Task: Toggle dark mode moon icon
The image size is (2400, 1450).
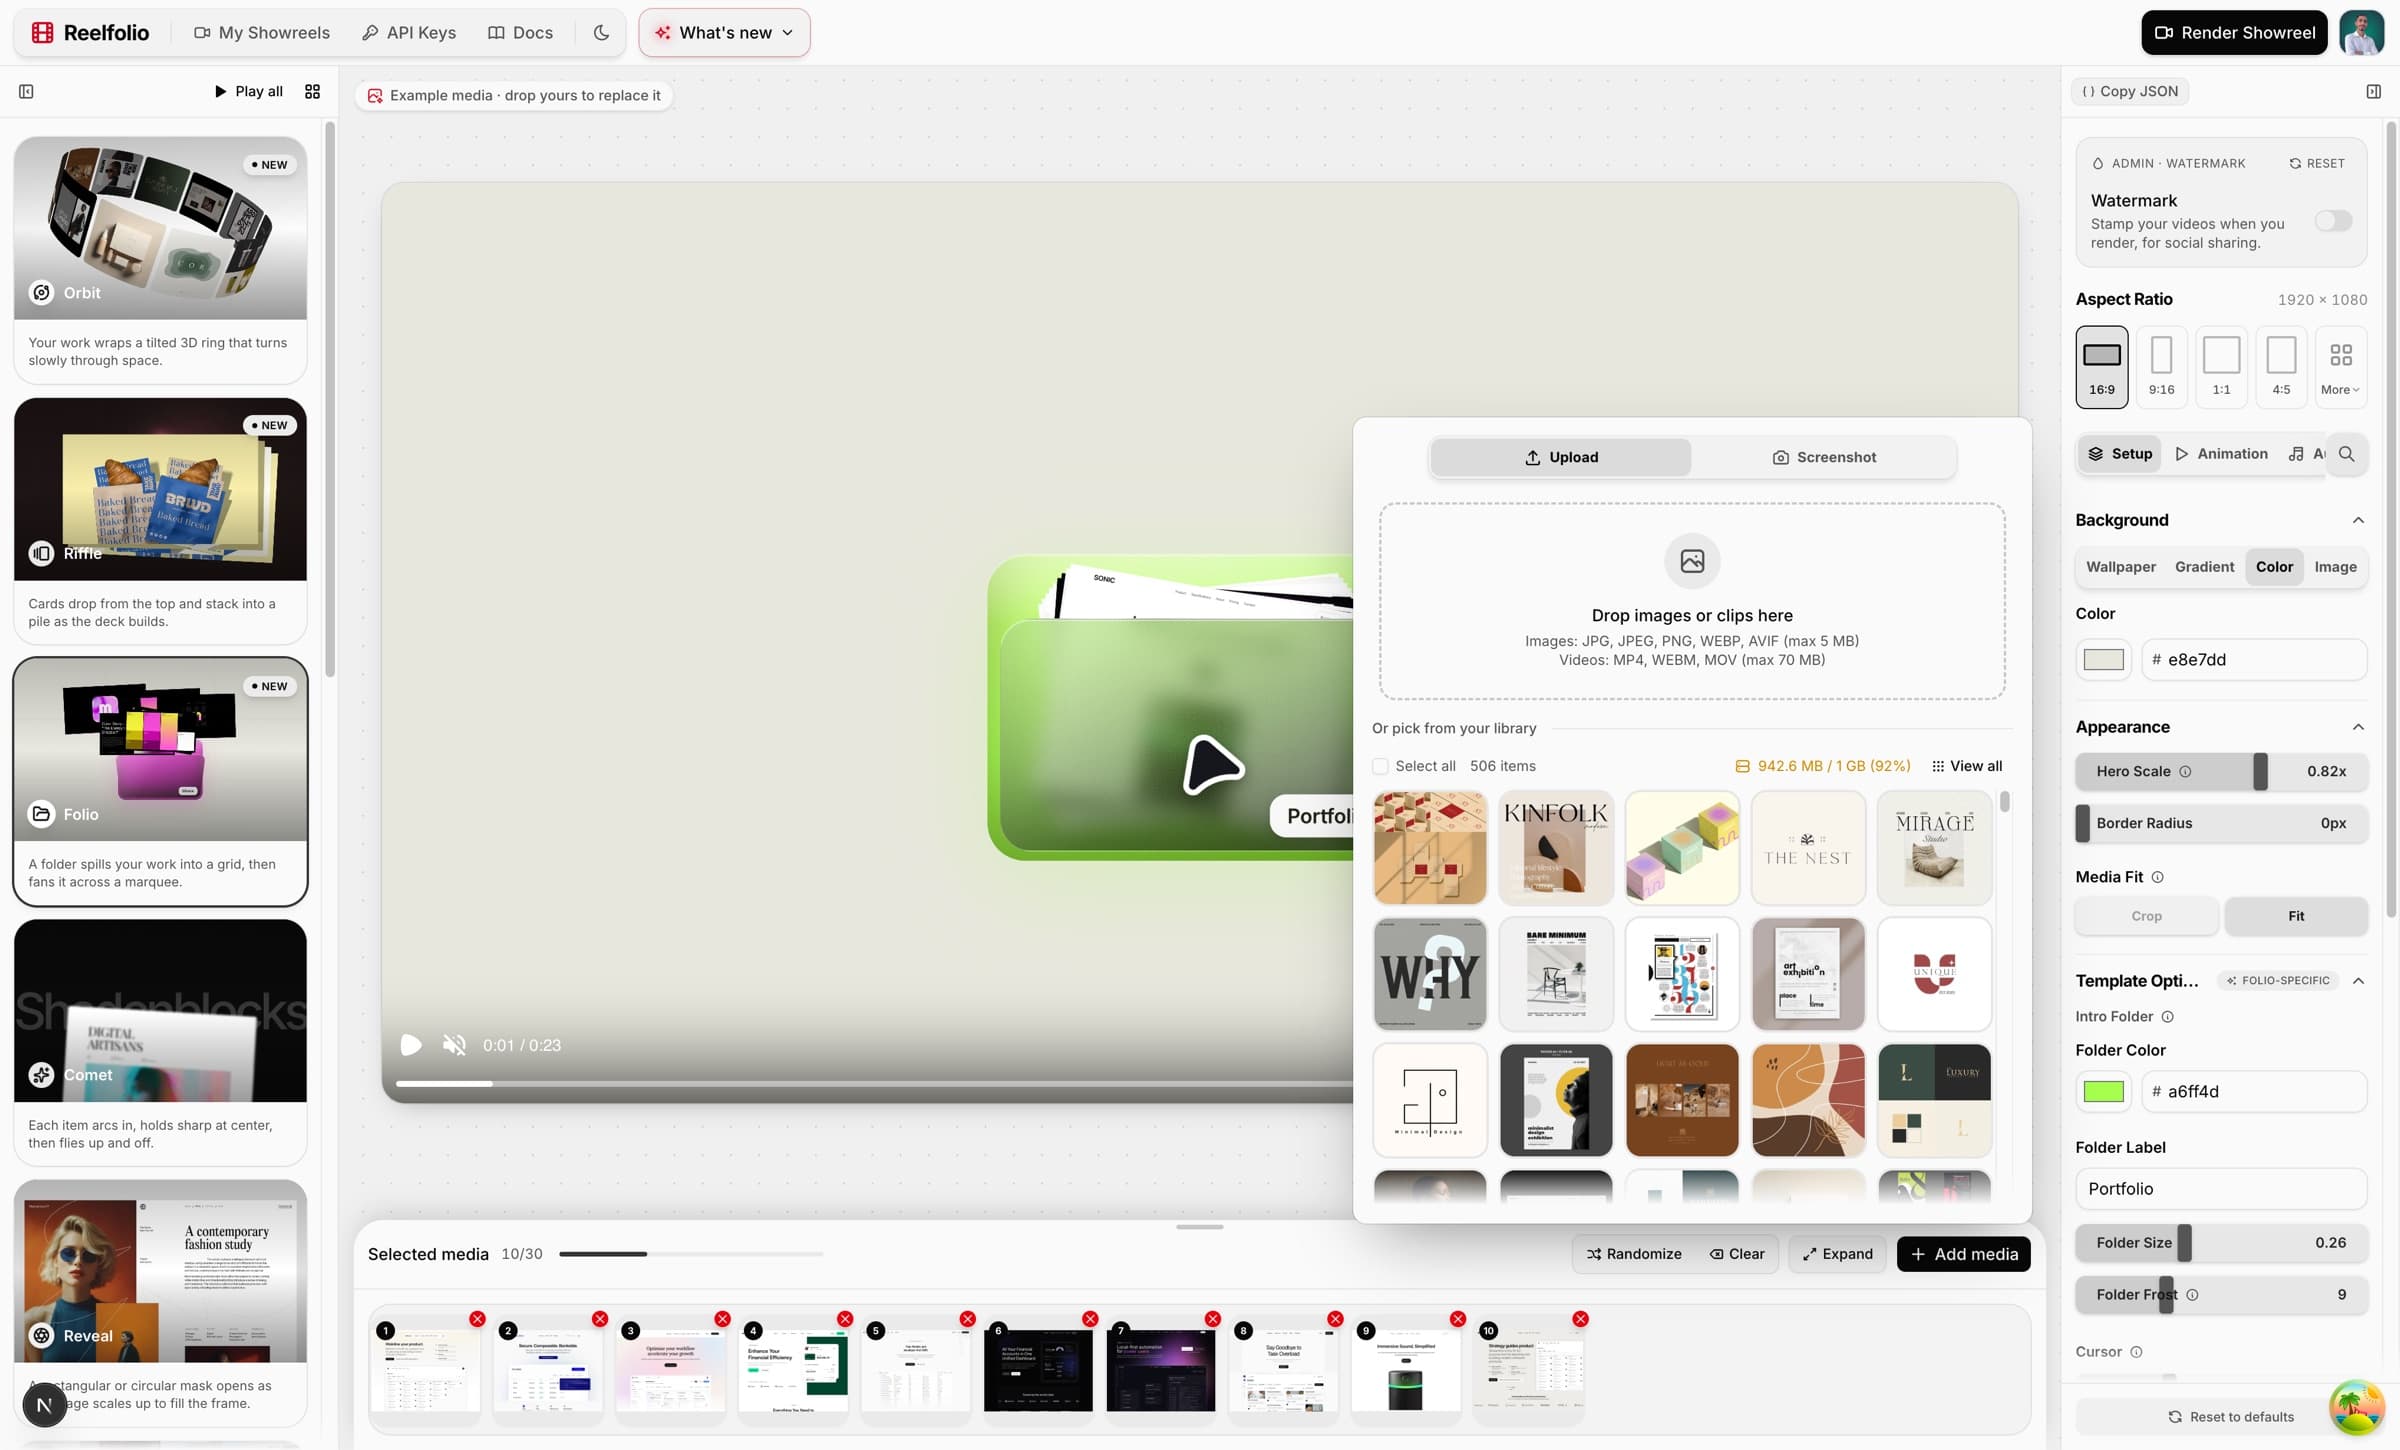Action: [x=601, y=33]
